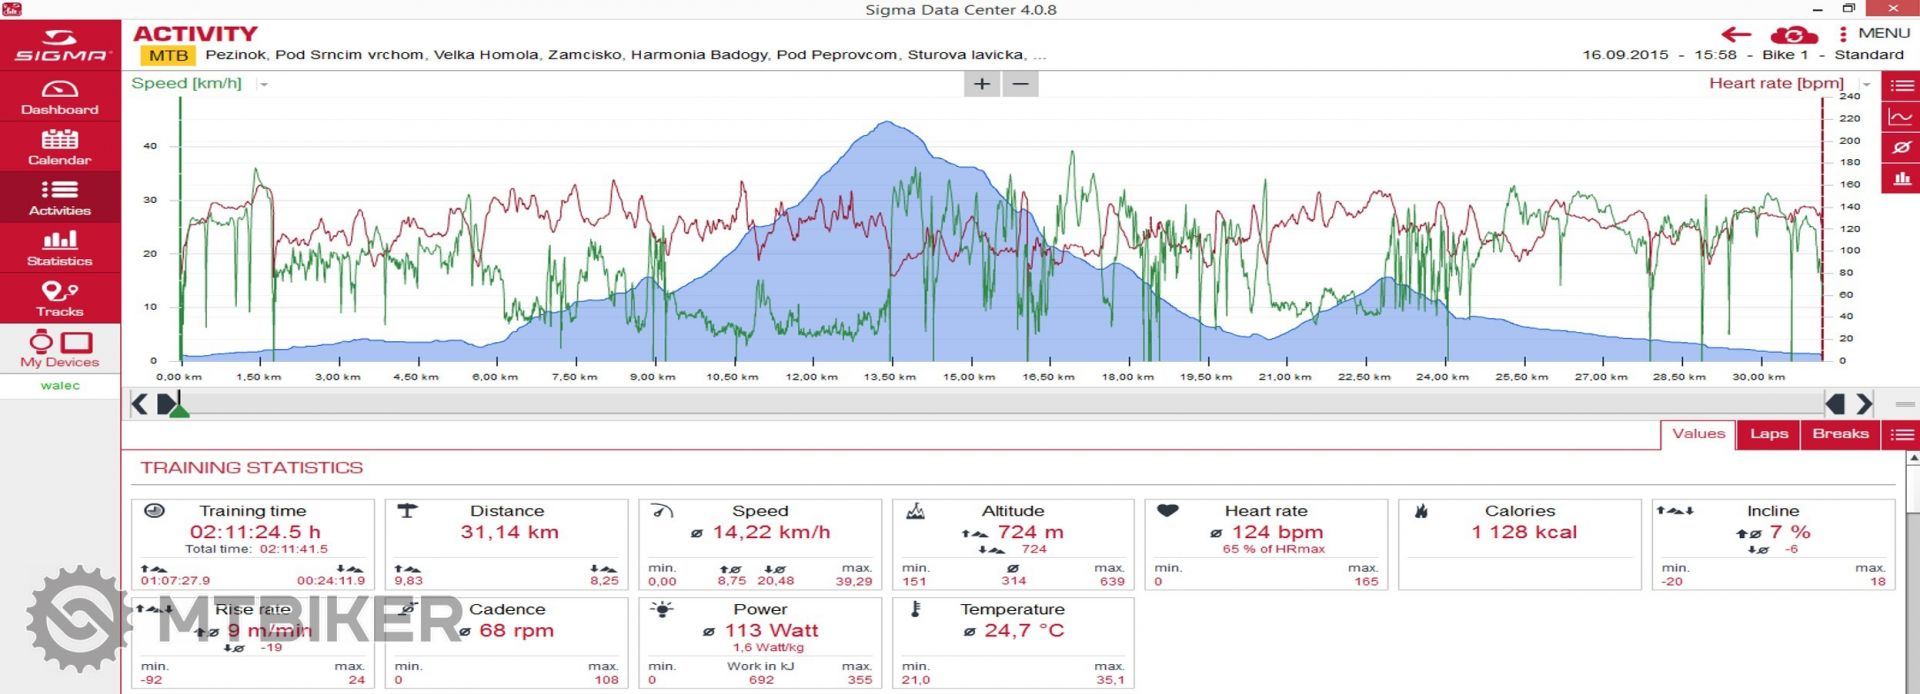Switch to the Breaks tab
1920x694 pixels.
pyautogui.click(x=1840, y=434)
